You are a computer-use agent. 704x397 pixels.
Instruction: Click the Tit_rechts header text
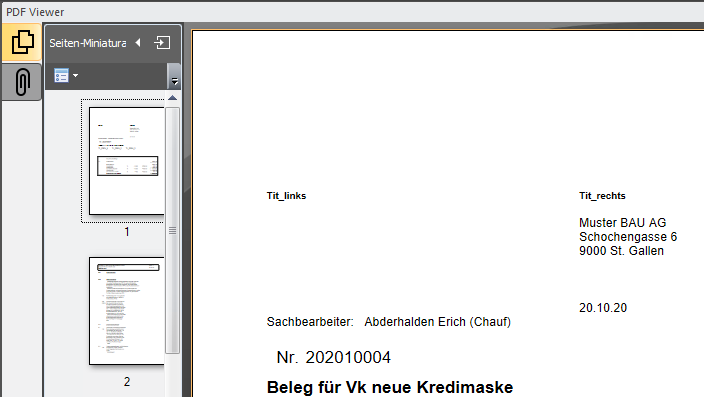(x=602, y=196)
